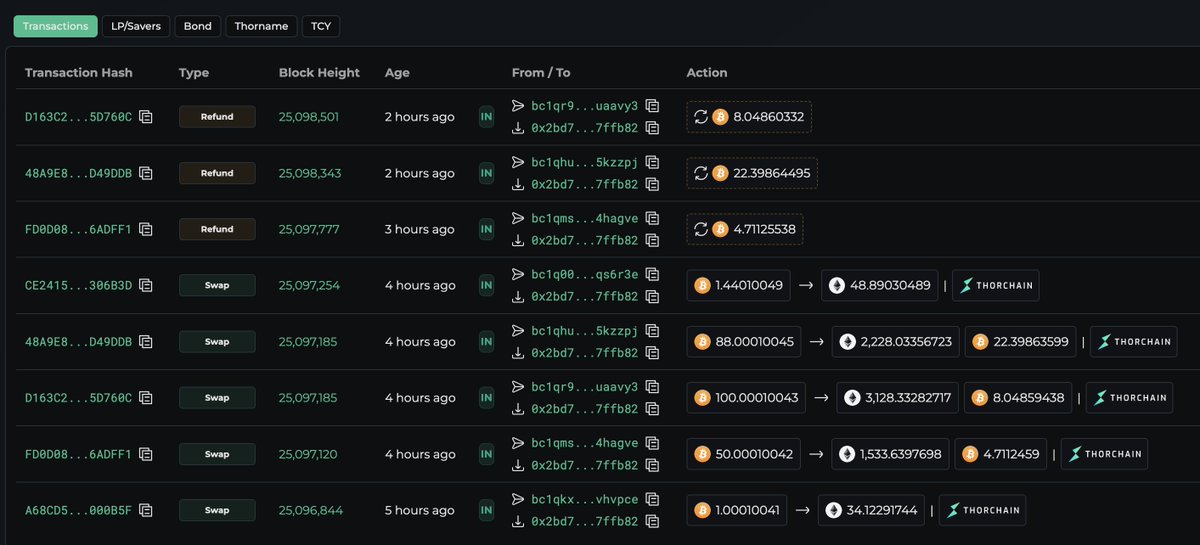
Task: Click refund cycle icon beside 22.39864495
Action: 701,174
